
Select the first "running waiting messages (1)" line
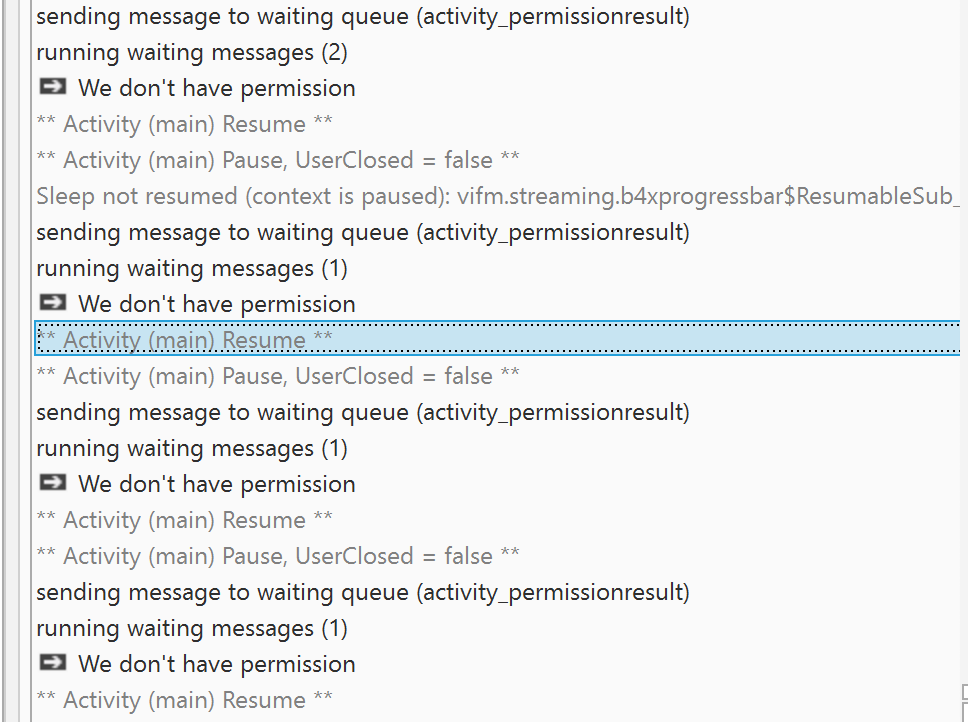pyautogui.click(x=192, y=268)
